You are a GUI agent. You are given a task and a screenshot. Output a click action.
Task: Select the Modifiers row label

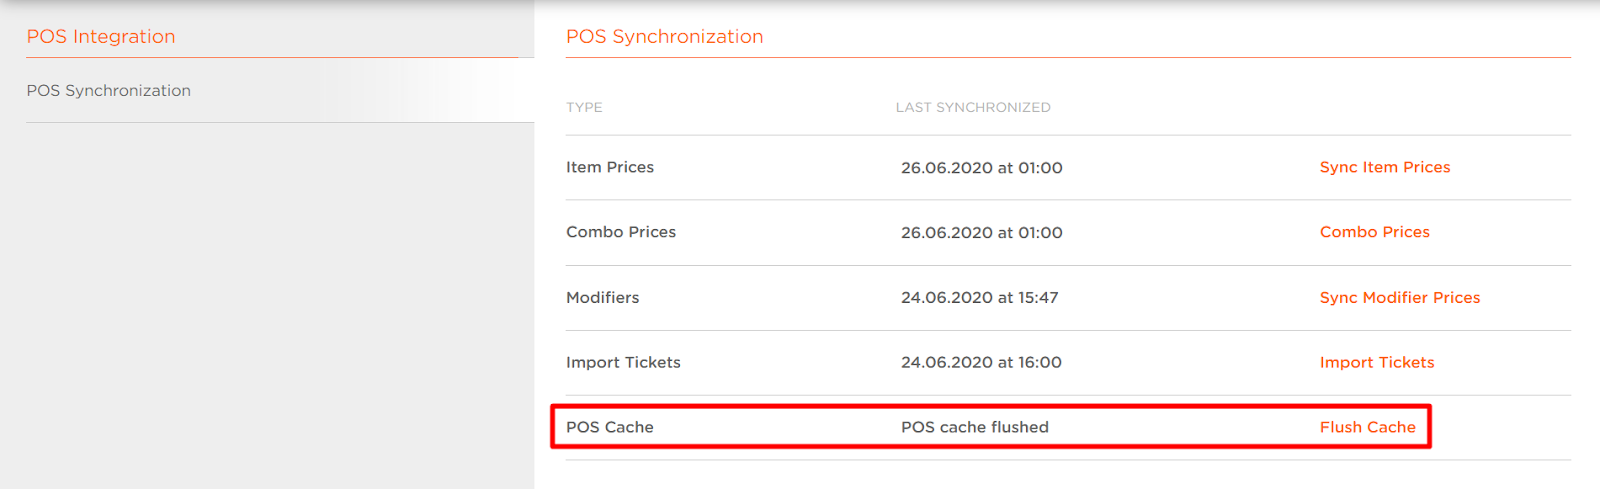(602, 298)
